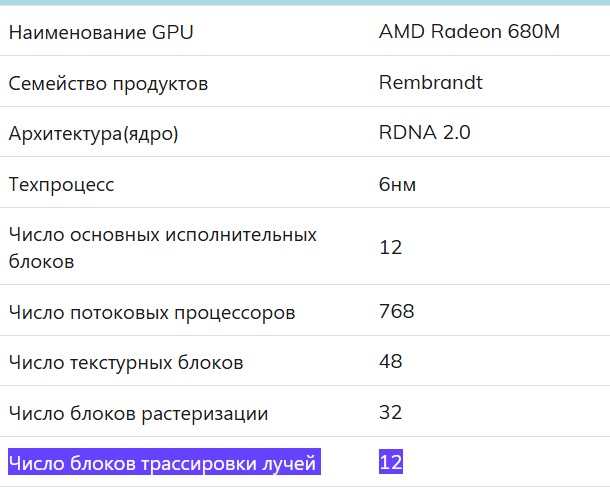The width and height of the screenshot is (610, 497).
Task: Select the '6нм' process value
Action: [x=397, y=184]
